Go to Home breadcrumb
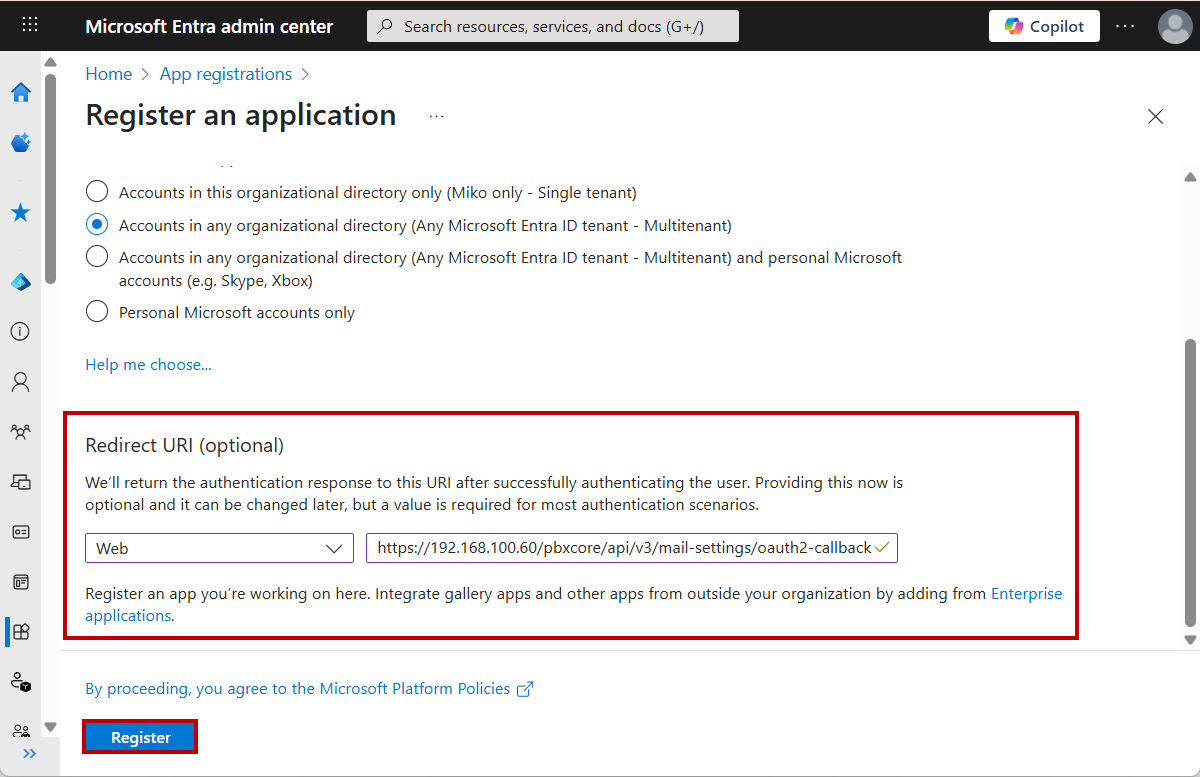The image size is (1200, 777). click(108, 74)
